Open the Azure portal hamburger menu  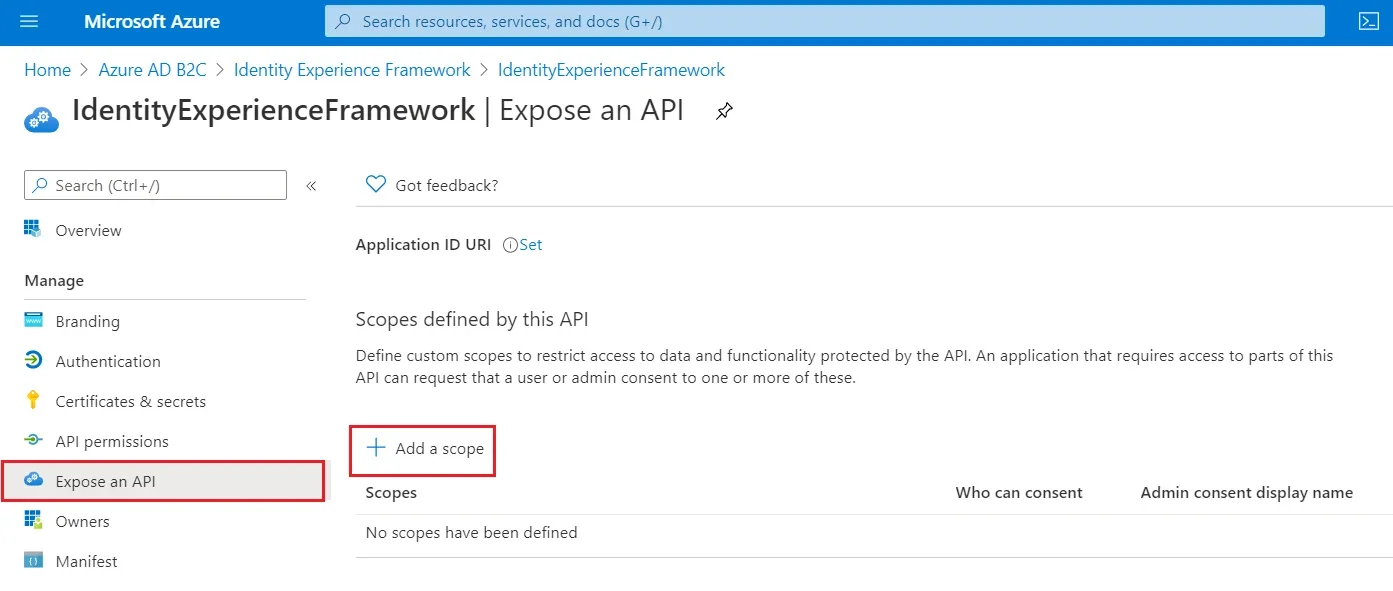pyautogui.click(x=28, y=20)
